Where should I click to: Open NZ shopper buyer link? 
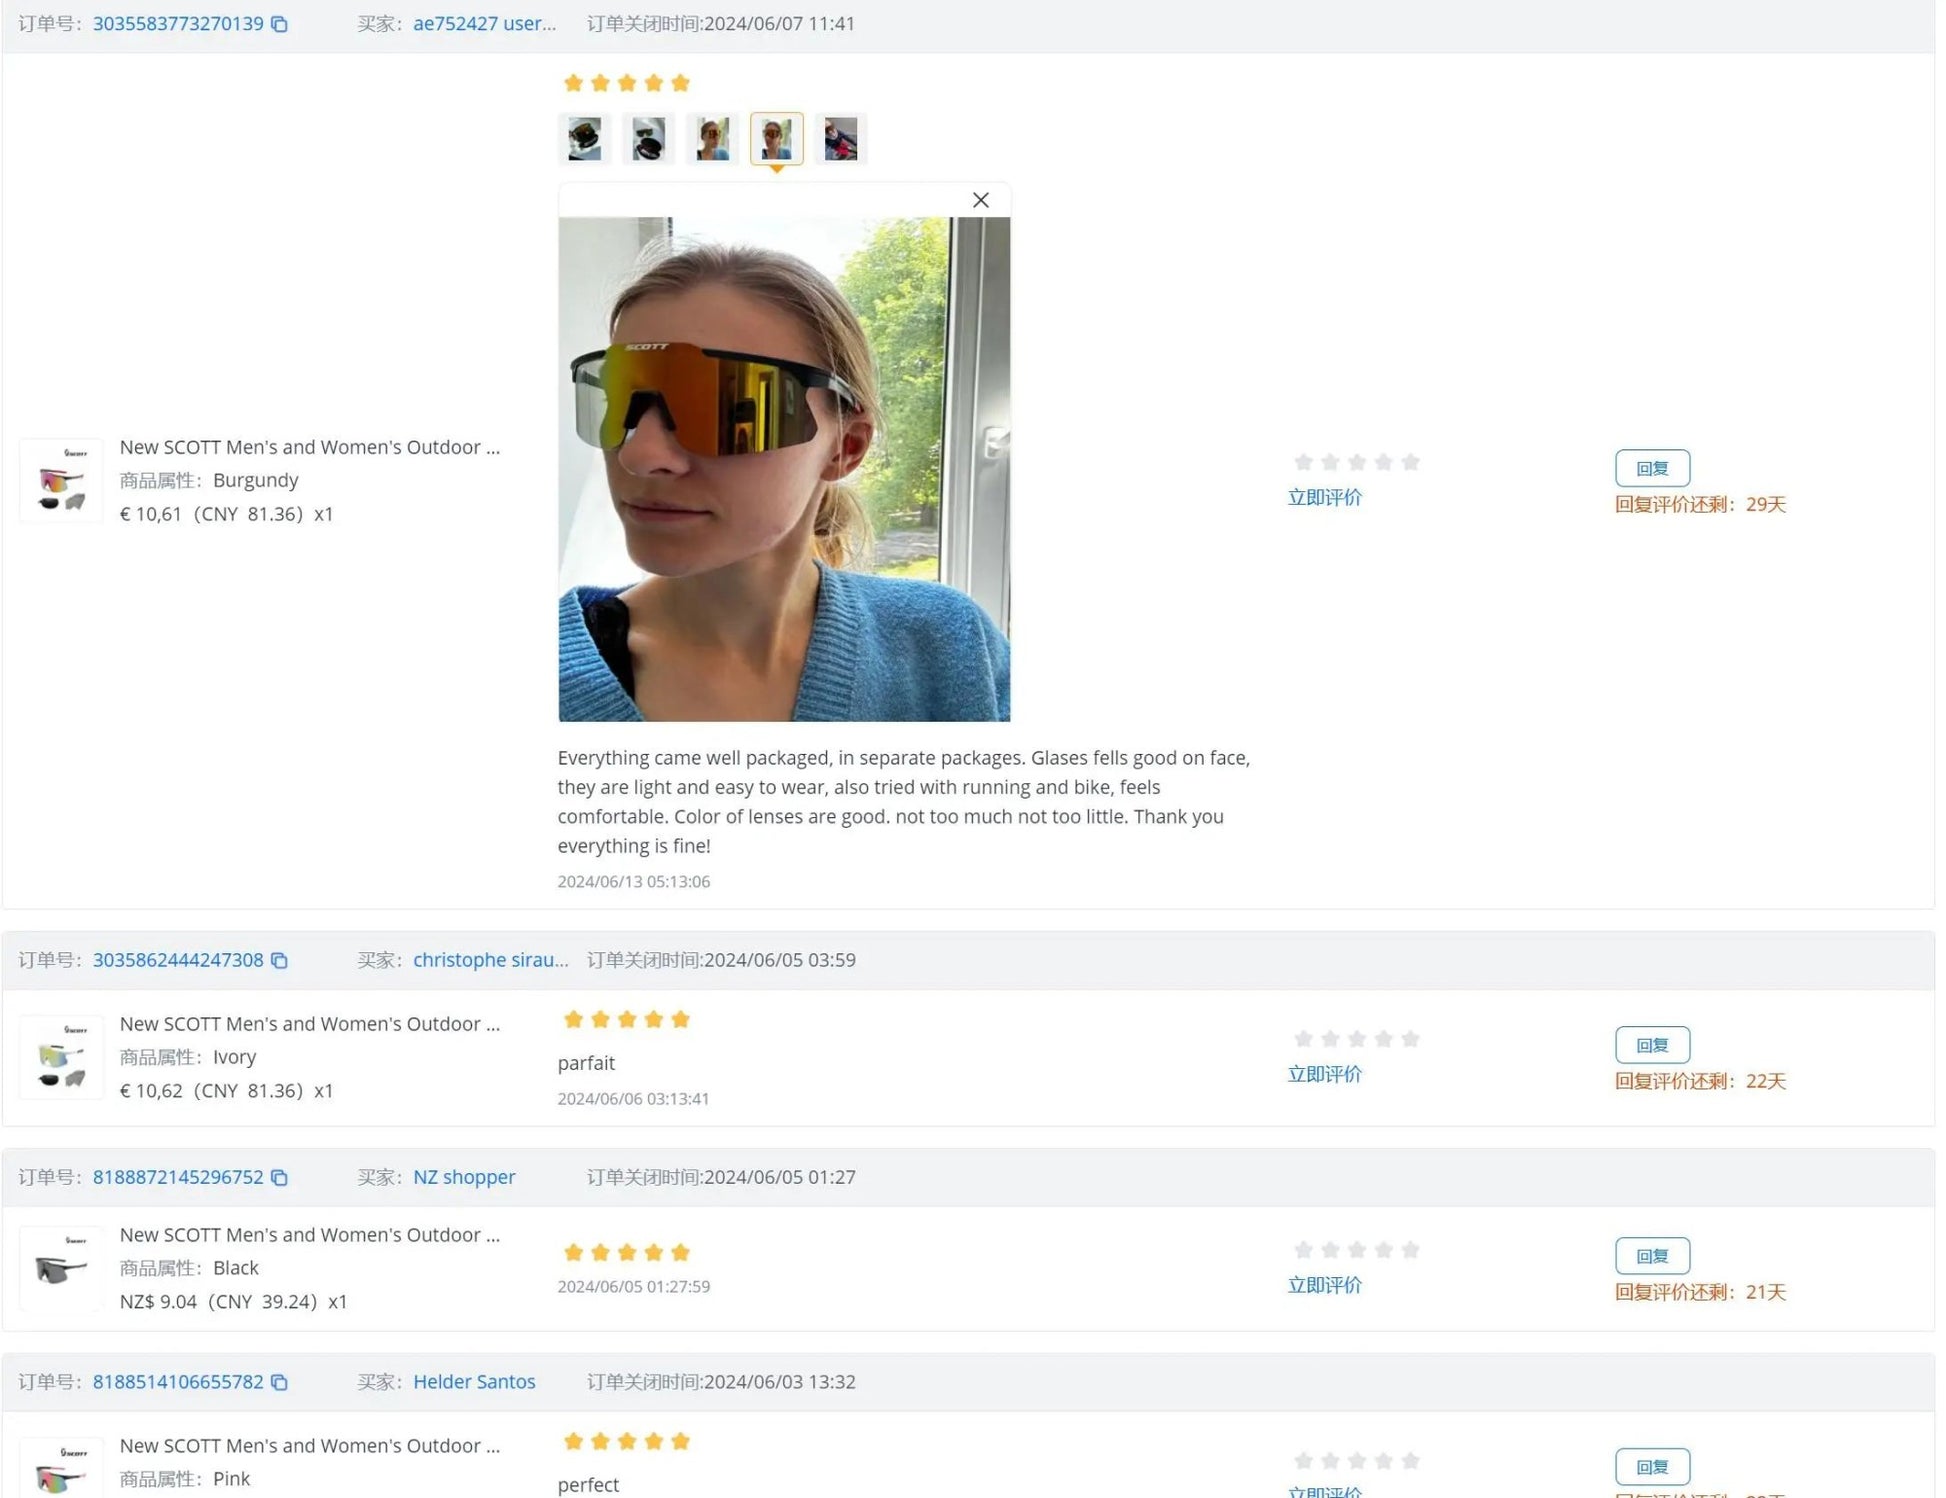[464, 1177]
